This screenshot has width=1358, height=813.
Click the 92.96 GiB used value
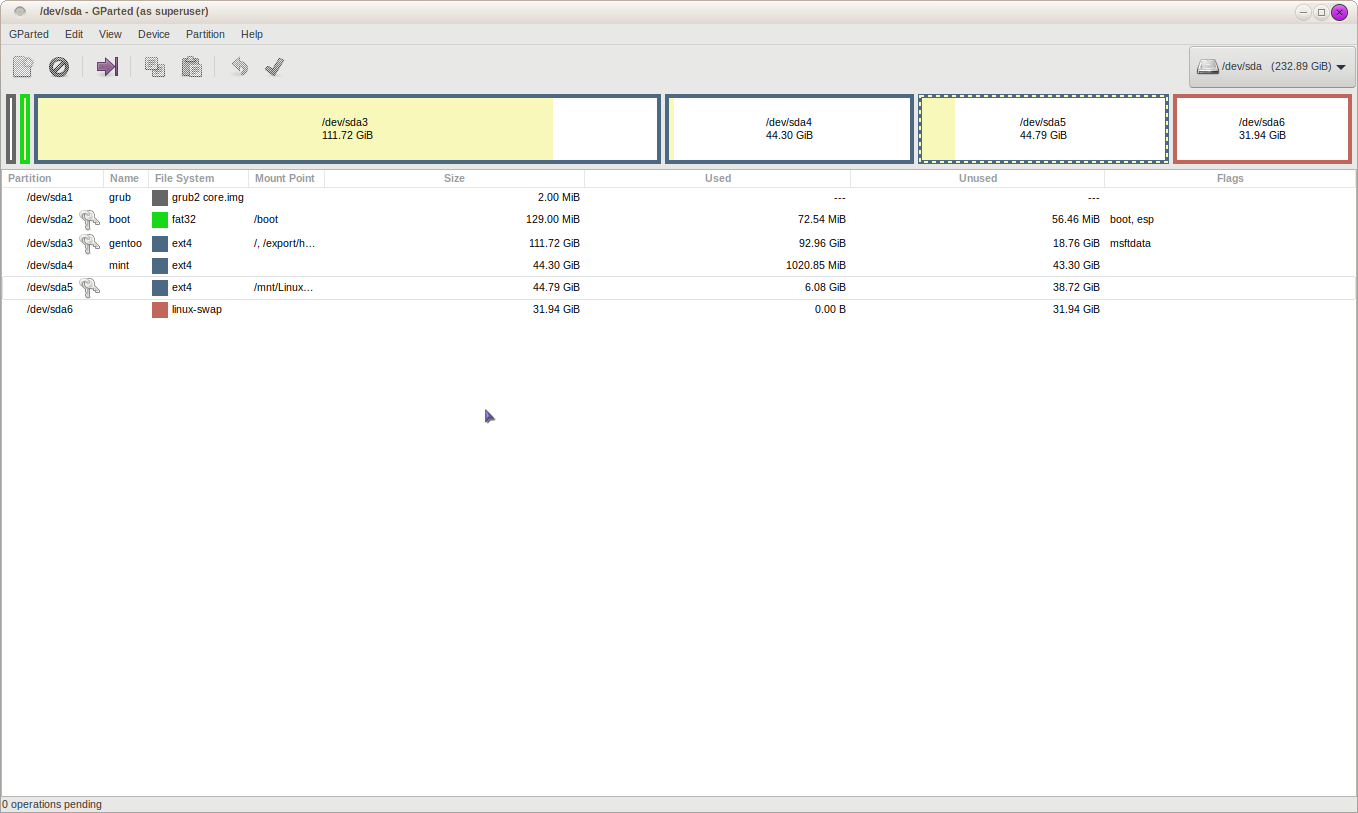[823, 243]
